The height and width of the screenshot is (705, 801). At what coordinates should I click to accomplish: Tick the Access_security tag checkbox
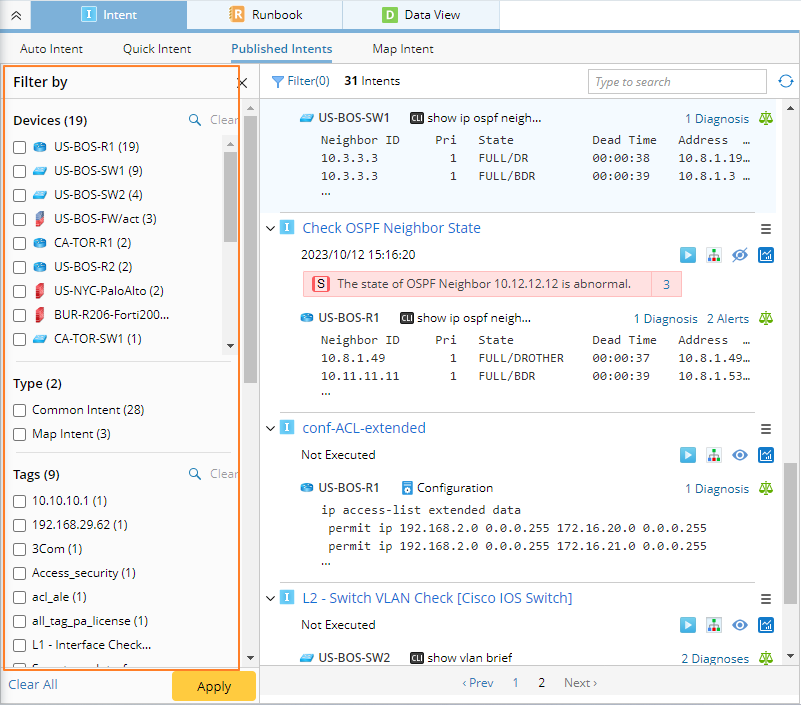pyautogui.click(x=20, y=573)
